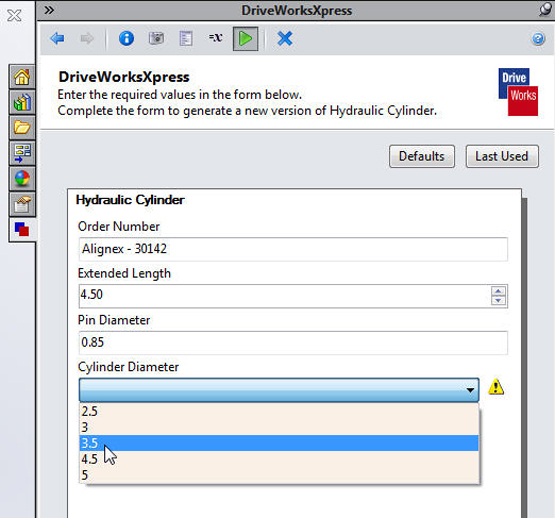
Task: Open help via the question mark icon
Action: pos(538,38)
